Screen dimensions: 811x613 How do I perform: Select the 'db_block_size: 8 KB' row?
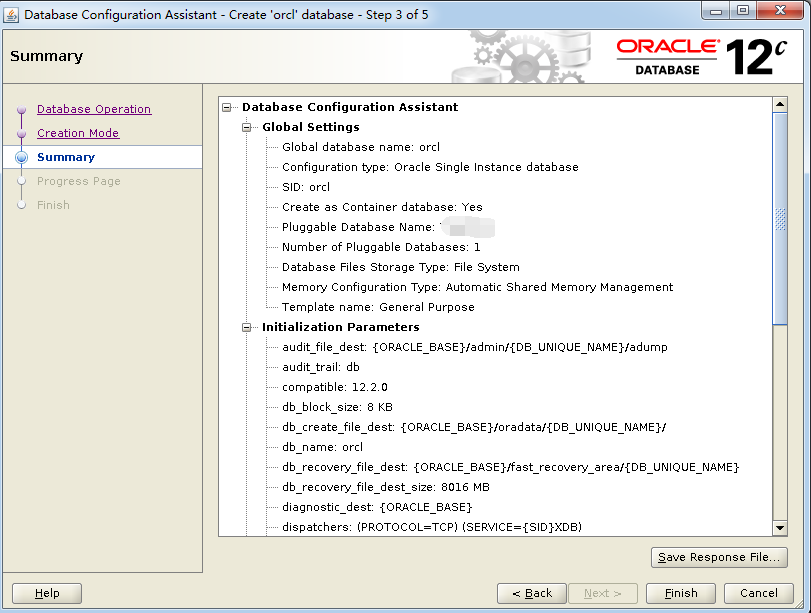click(x=337, y=407)
